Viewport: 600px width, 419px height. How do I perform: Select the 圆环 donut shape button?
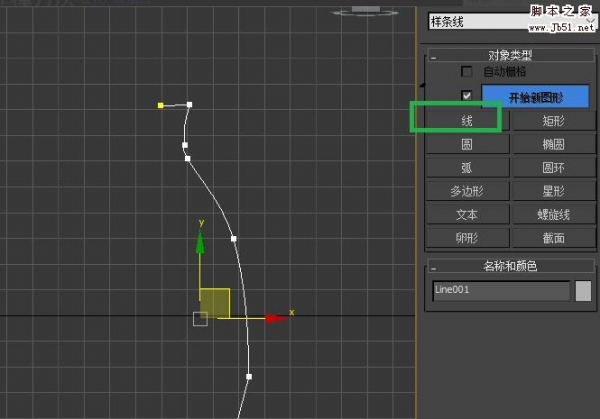(553, 168)
